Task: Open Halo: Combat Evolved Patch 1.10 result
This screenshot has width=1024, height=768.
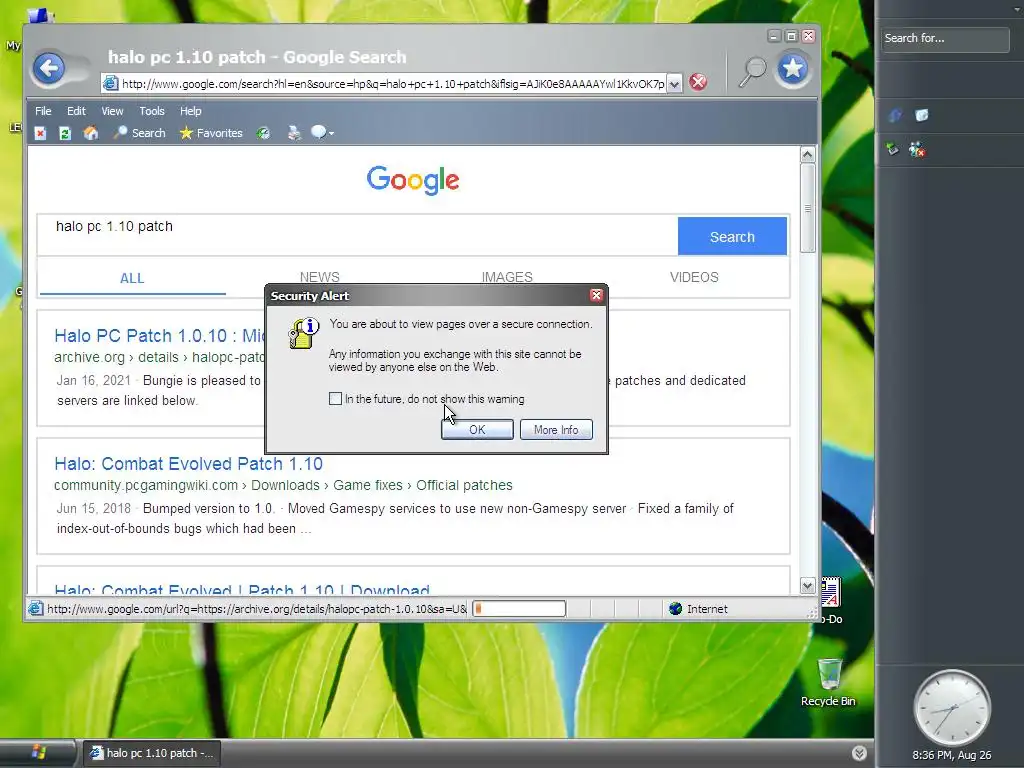Action: (188, 464)
